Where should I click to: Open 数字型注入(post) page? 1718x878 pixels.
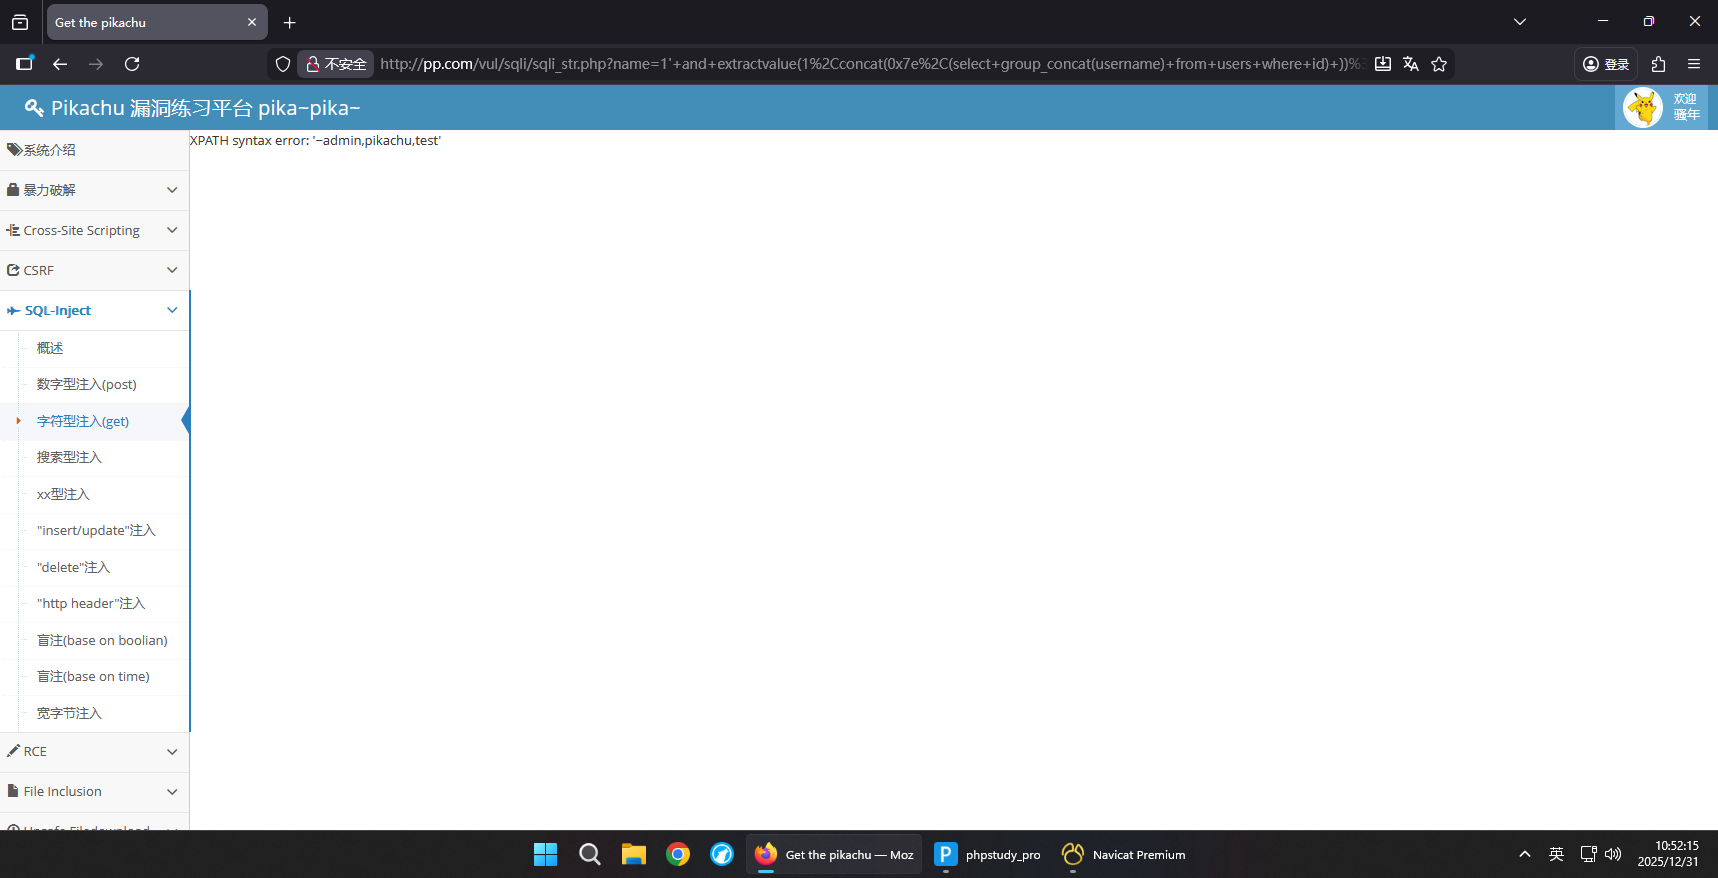(87, 384)
